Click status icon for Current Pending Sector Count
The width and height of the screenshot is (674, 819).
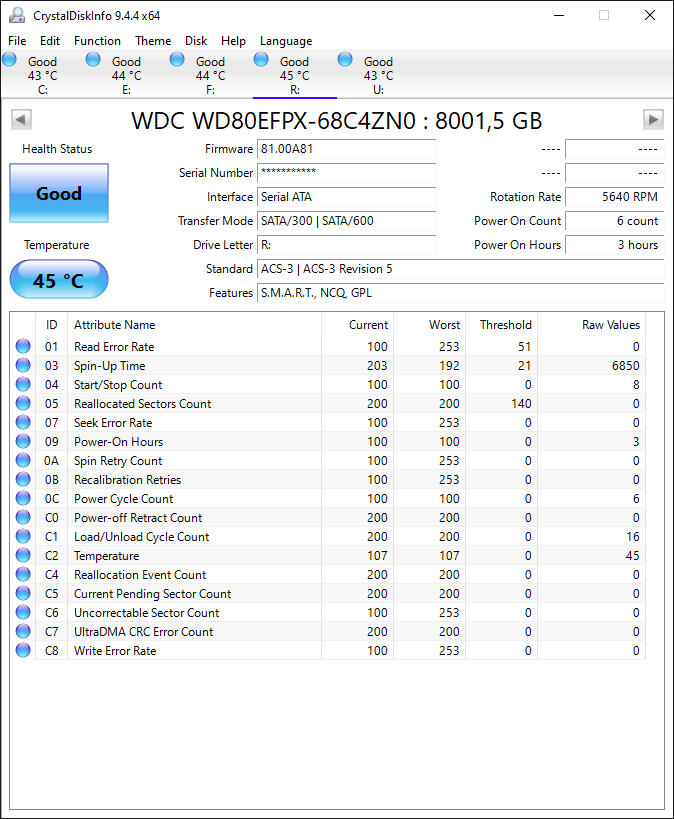(x=23, y=593)
